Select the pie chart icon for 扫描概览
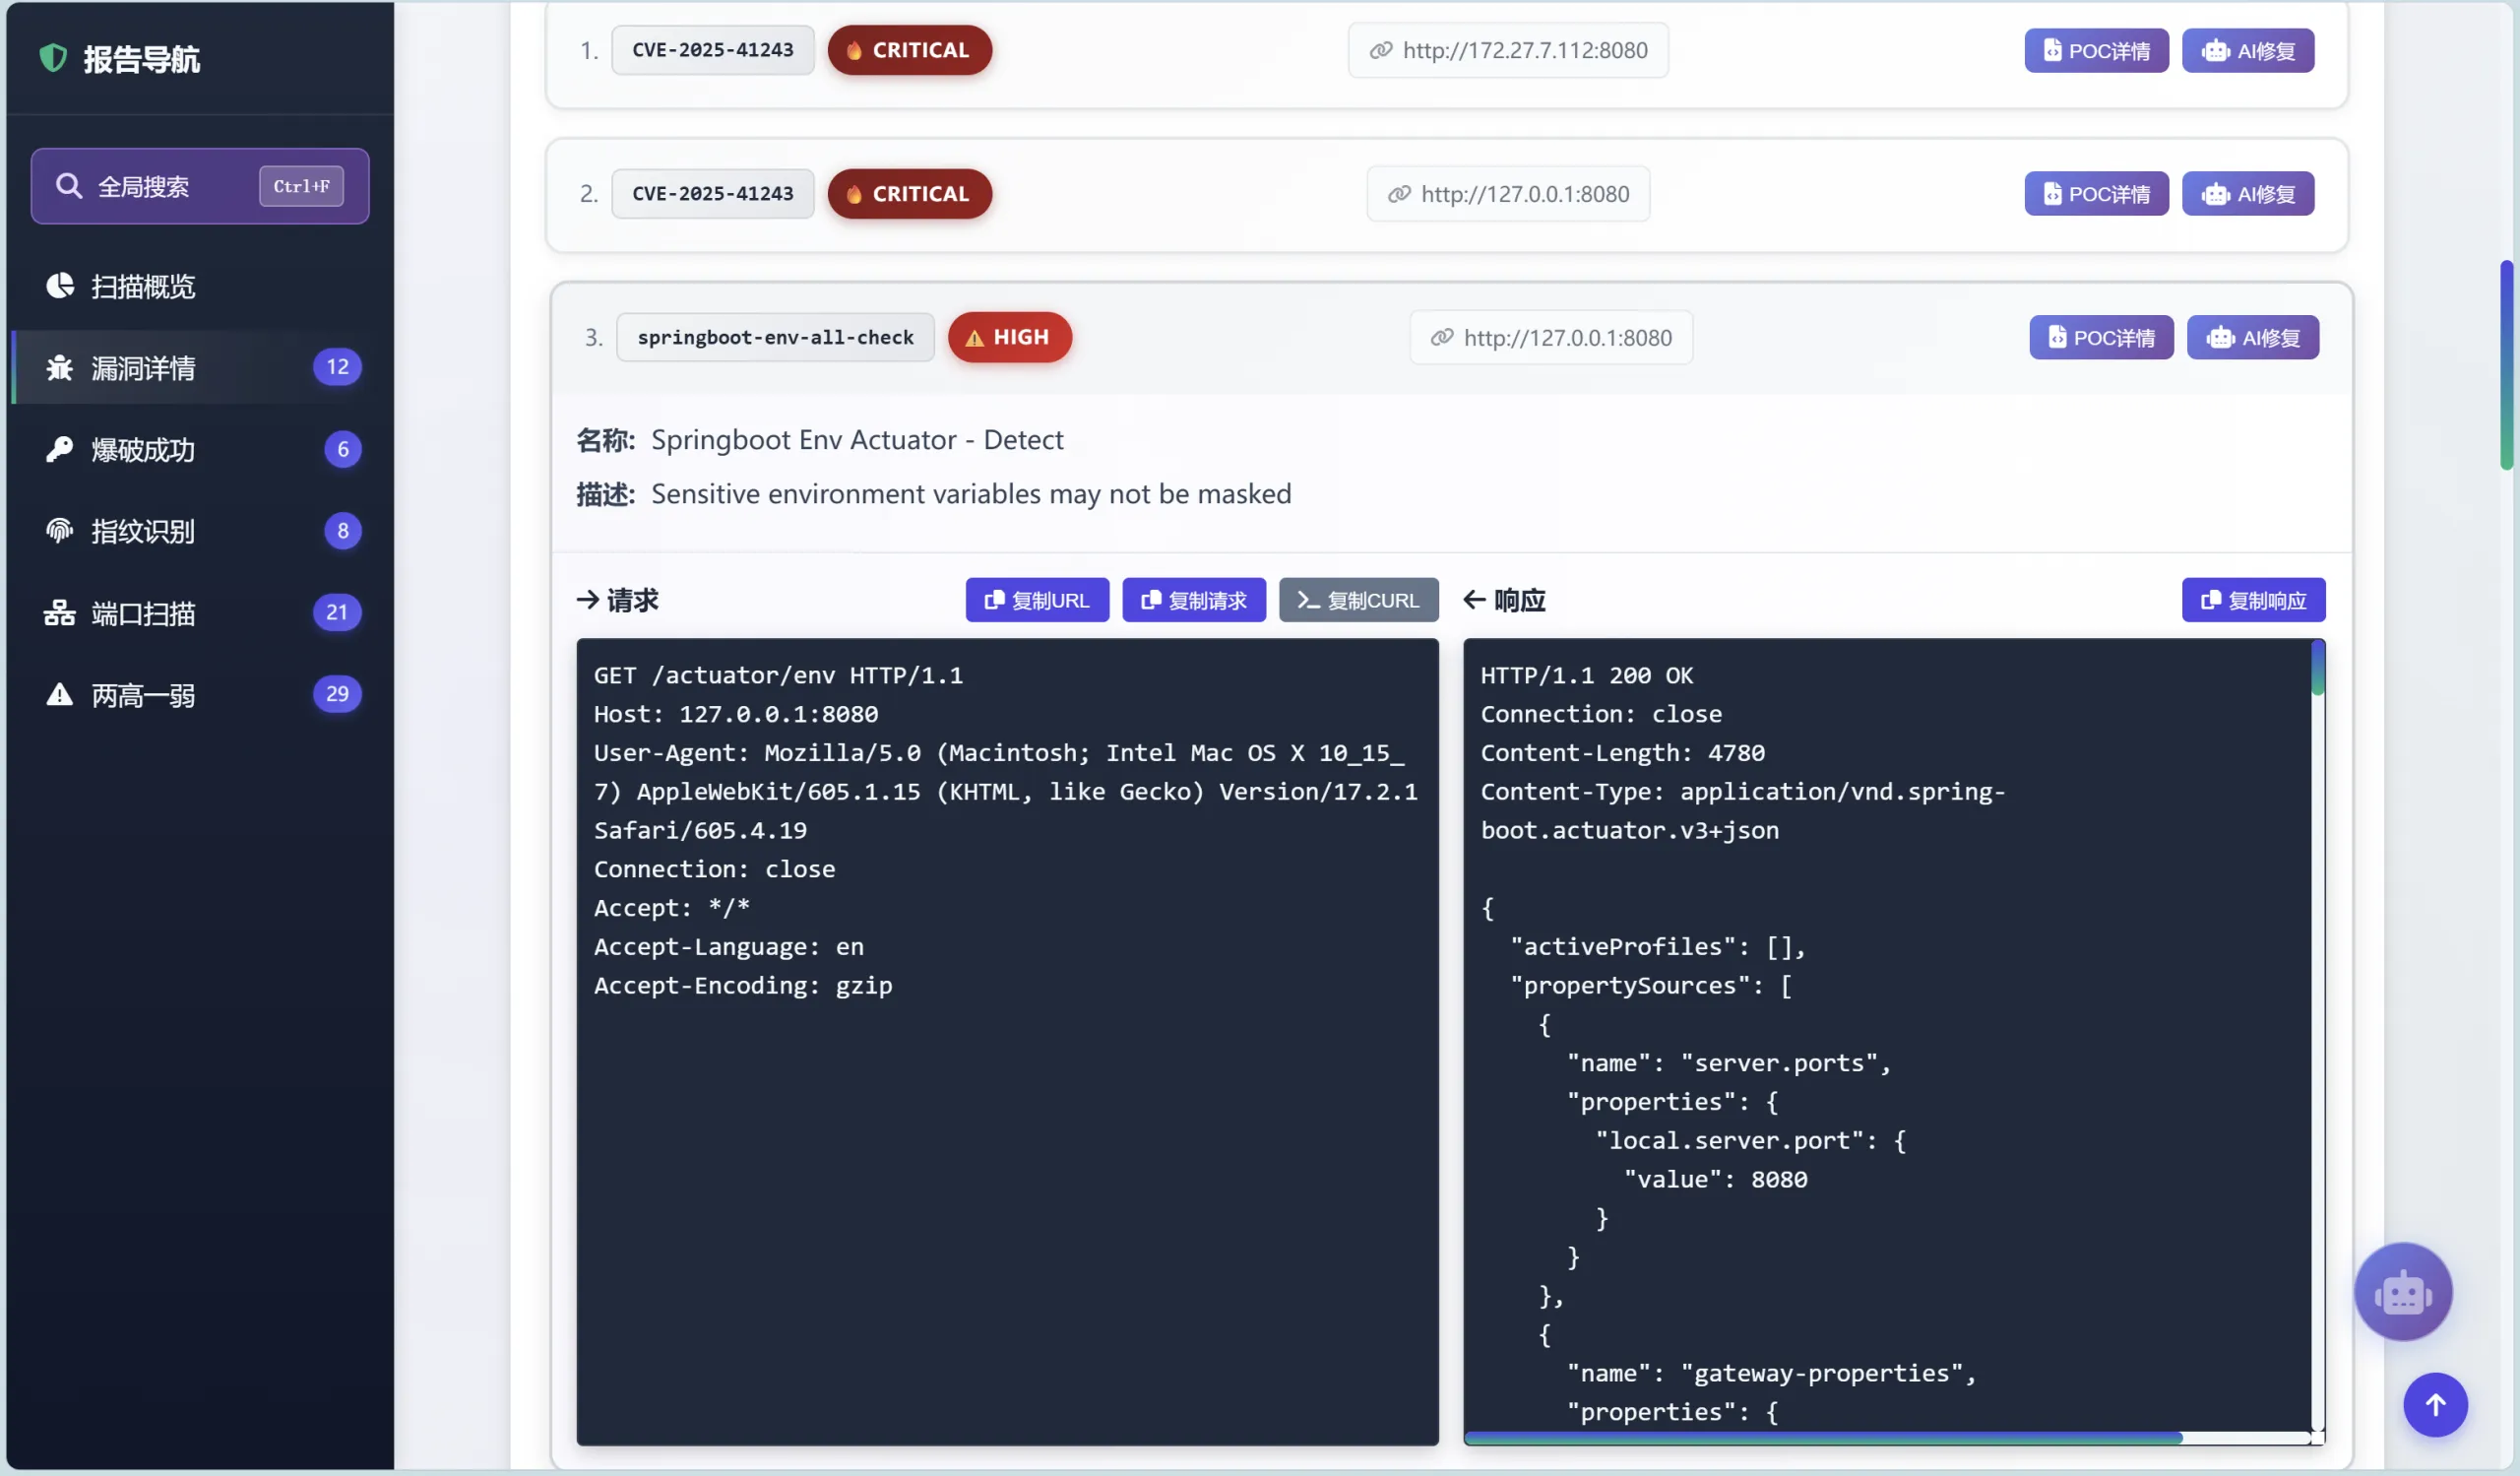Image resolution: width=2520 pixels, height=1476 pixels. pyautogui.click(x=59, y=286)
